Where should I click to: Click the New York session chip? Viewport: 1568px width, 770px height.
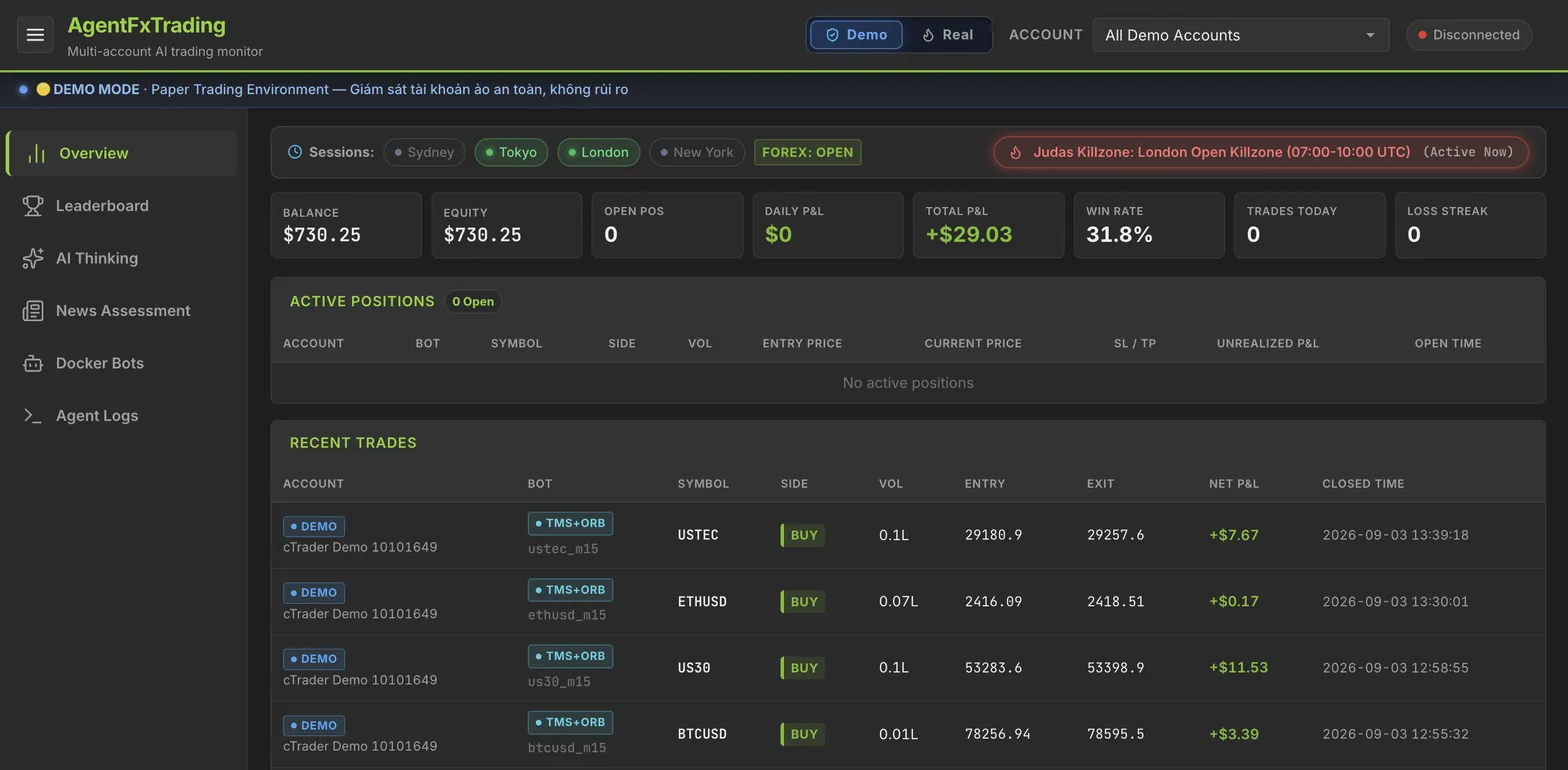tap(697, 152)
